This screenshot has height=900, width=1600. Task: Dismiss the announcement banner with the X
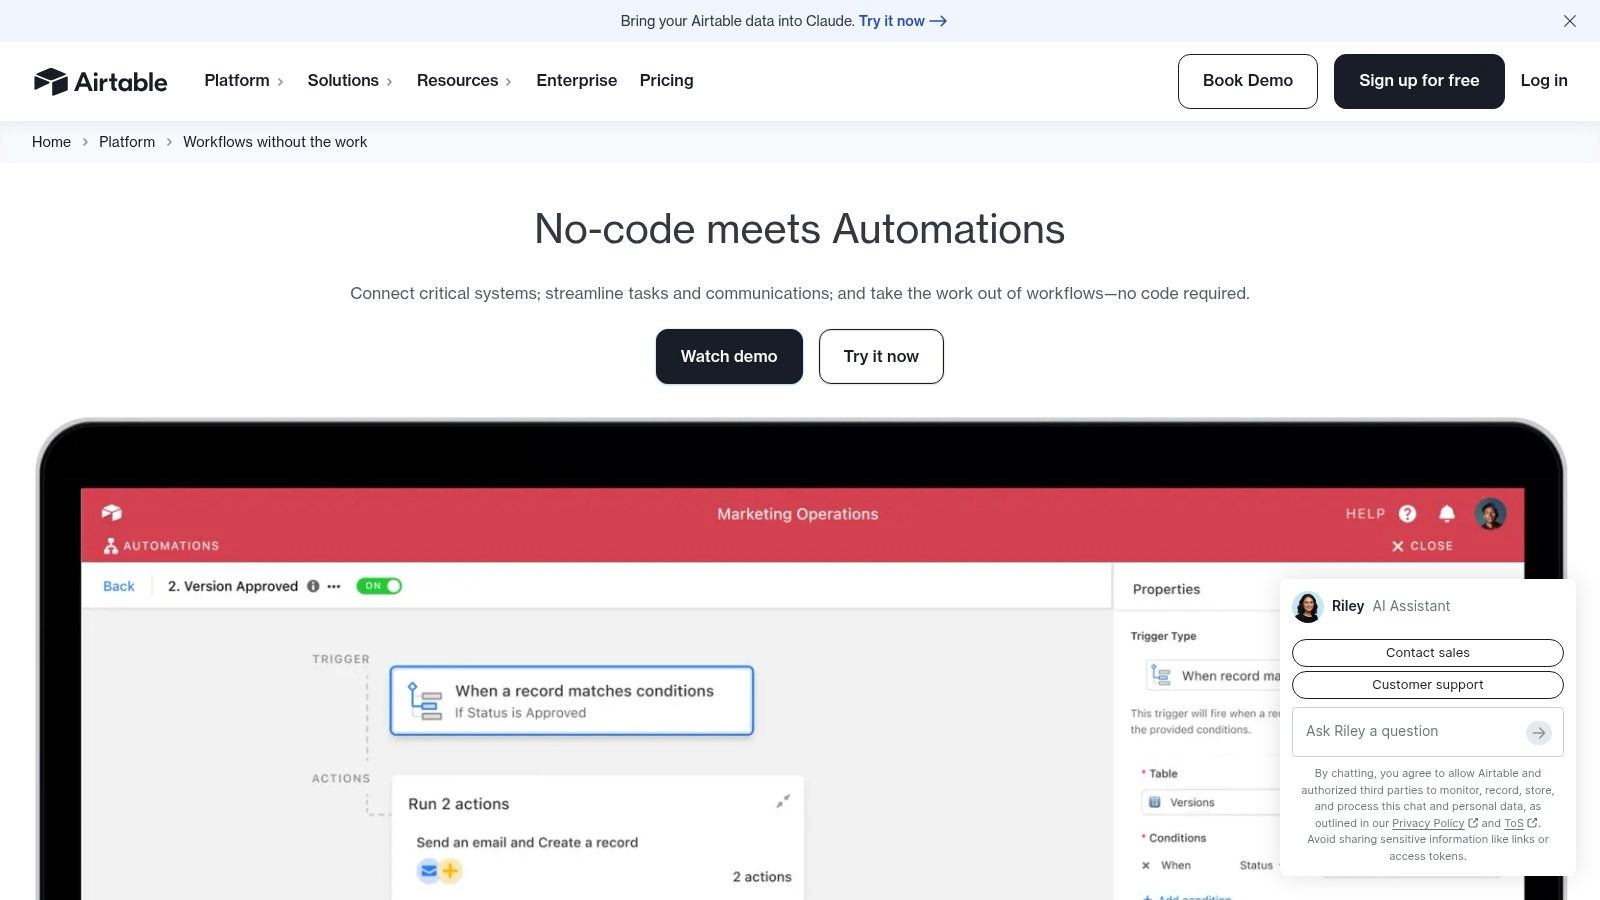[x=1570, y=21]
